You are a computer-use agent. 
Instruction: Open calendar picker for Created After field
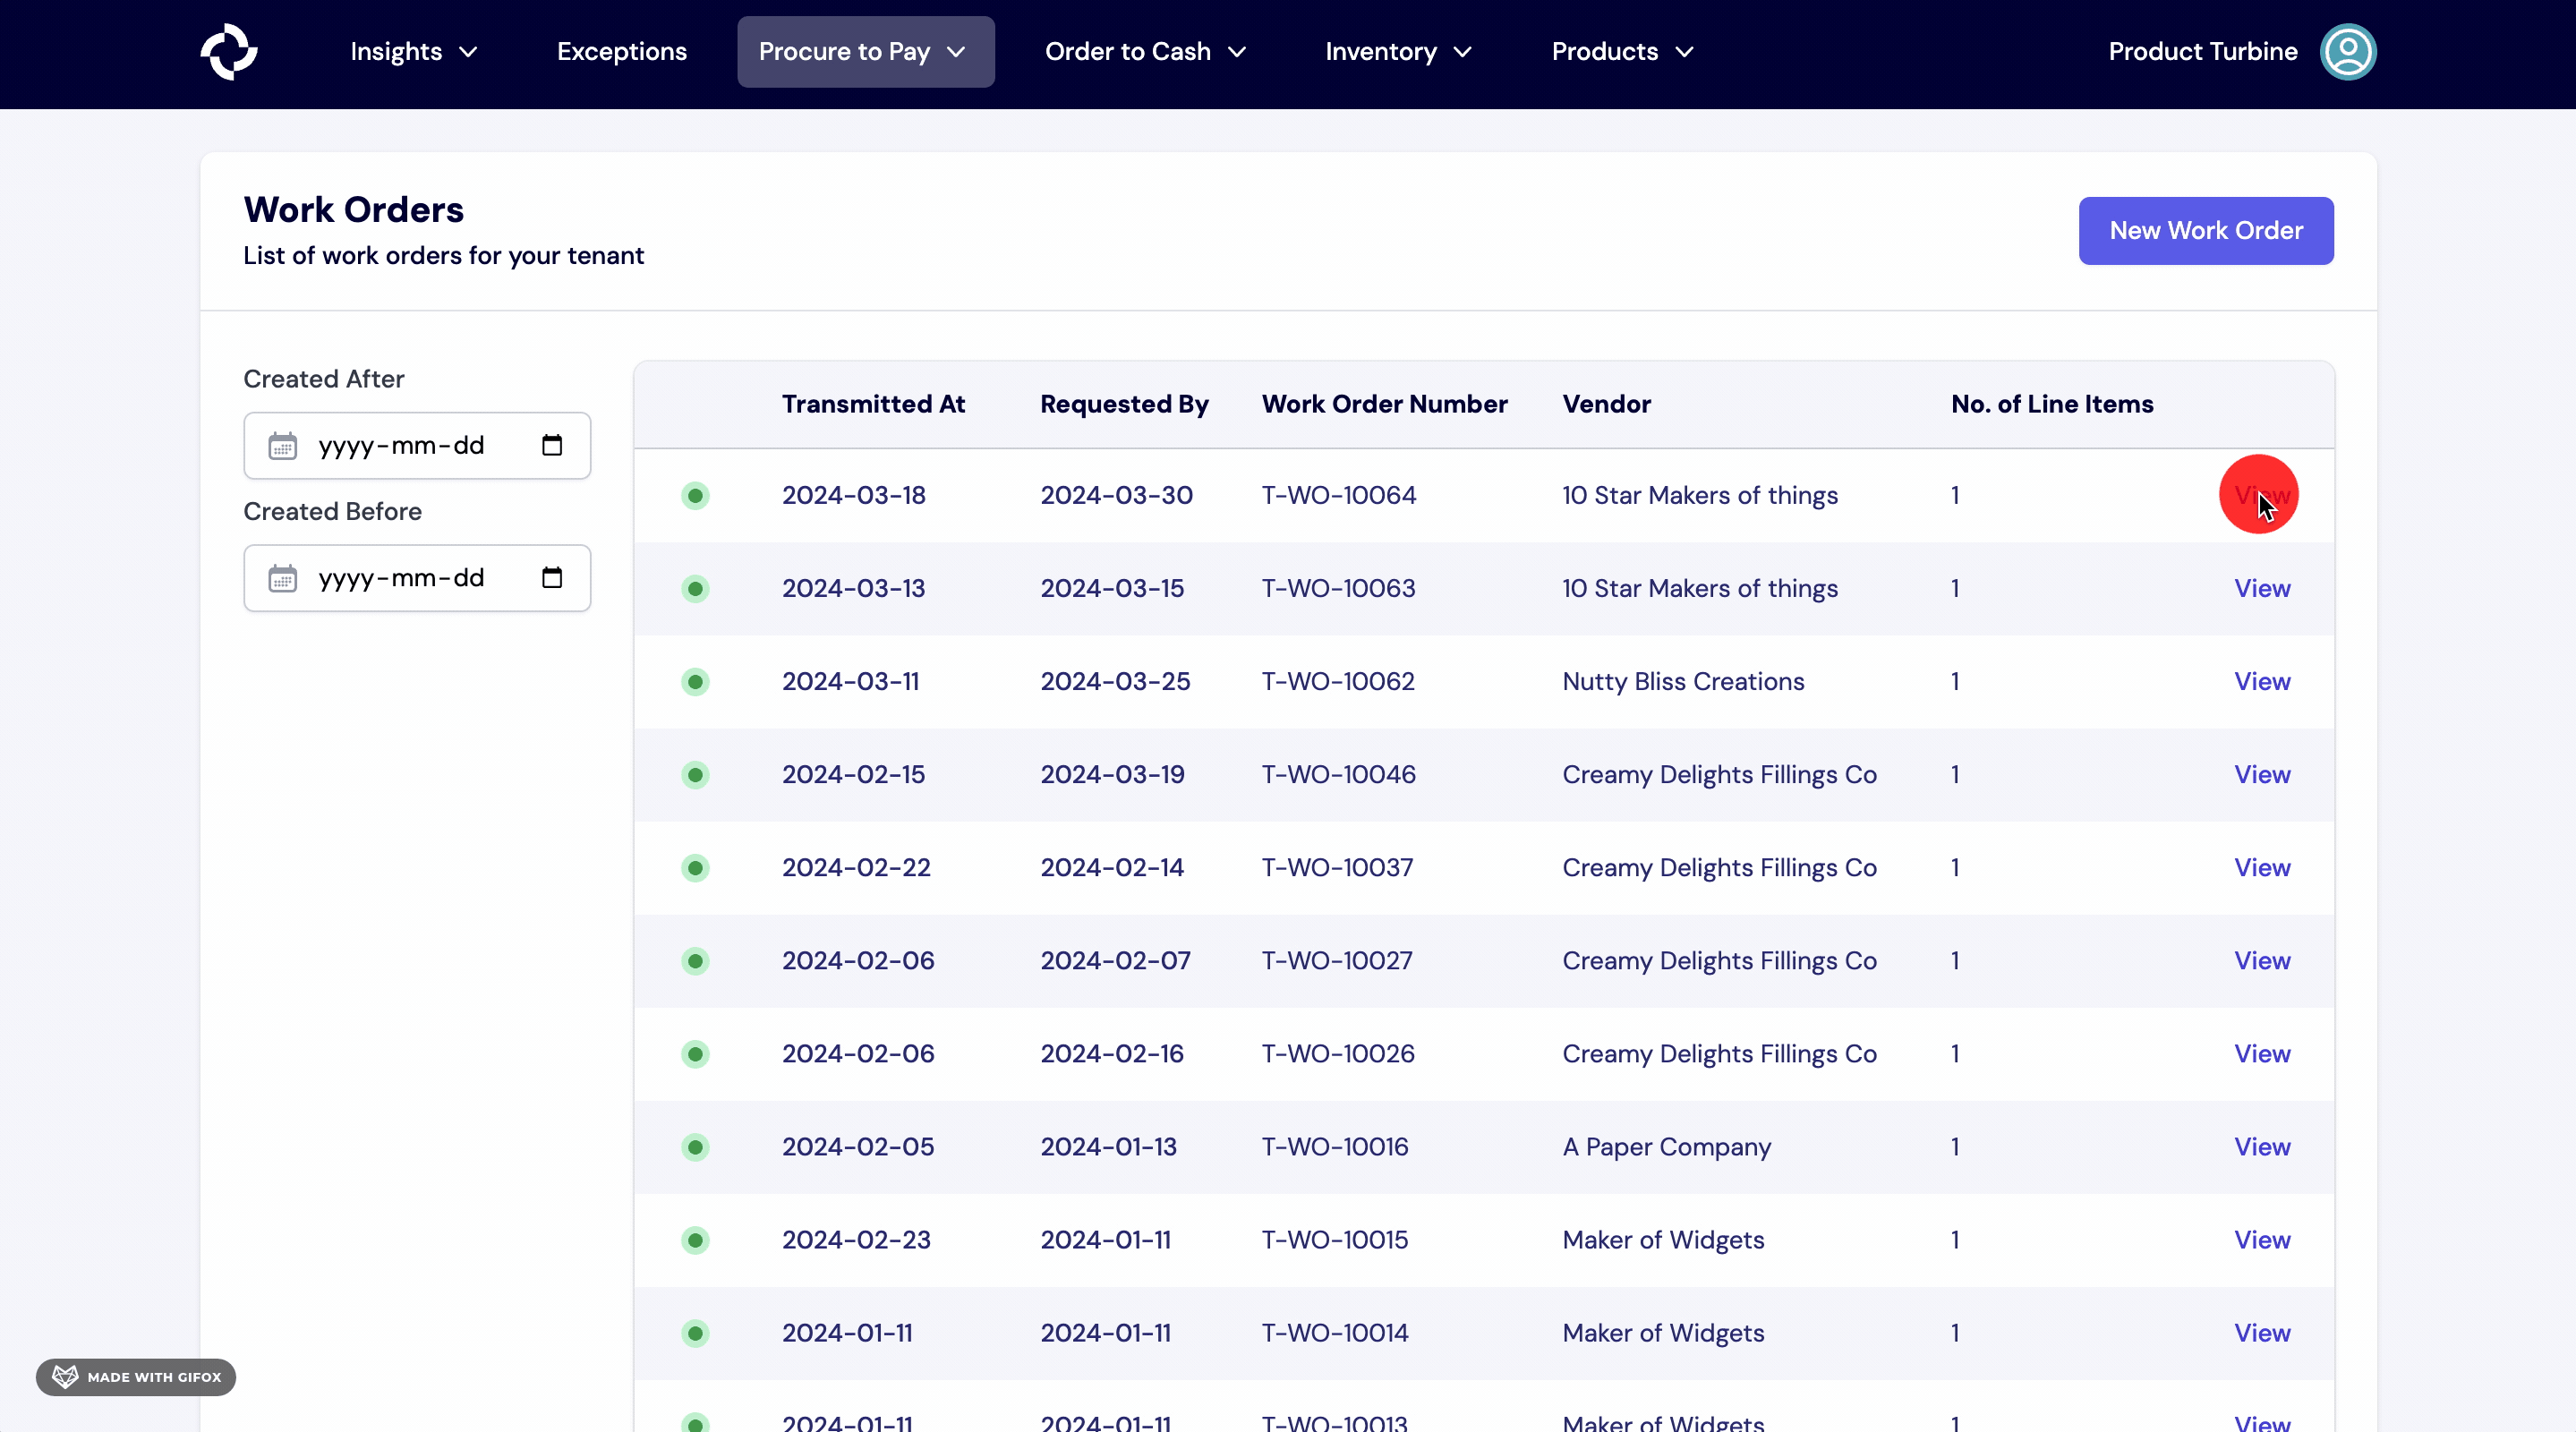tap(552, 445)
